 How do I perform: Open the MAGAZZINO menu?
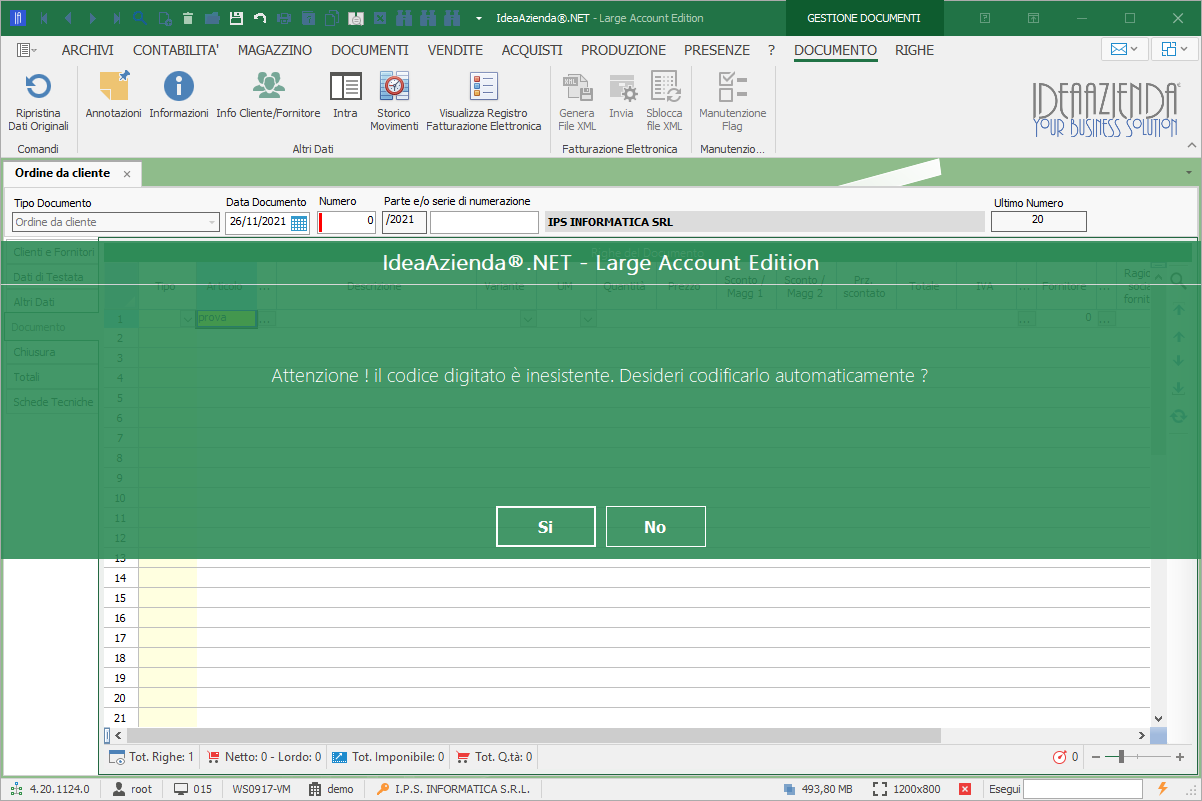tap(275, 50)
